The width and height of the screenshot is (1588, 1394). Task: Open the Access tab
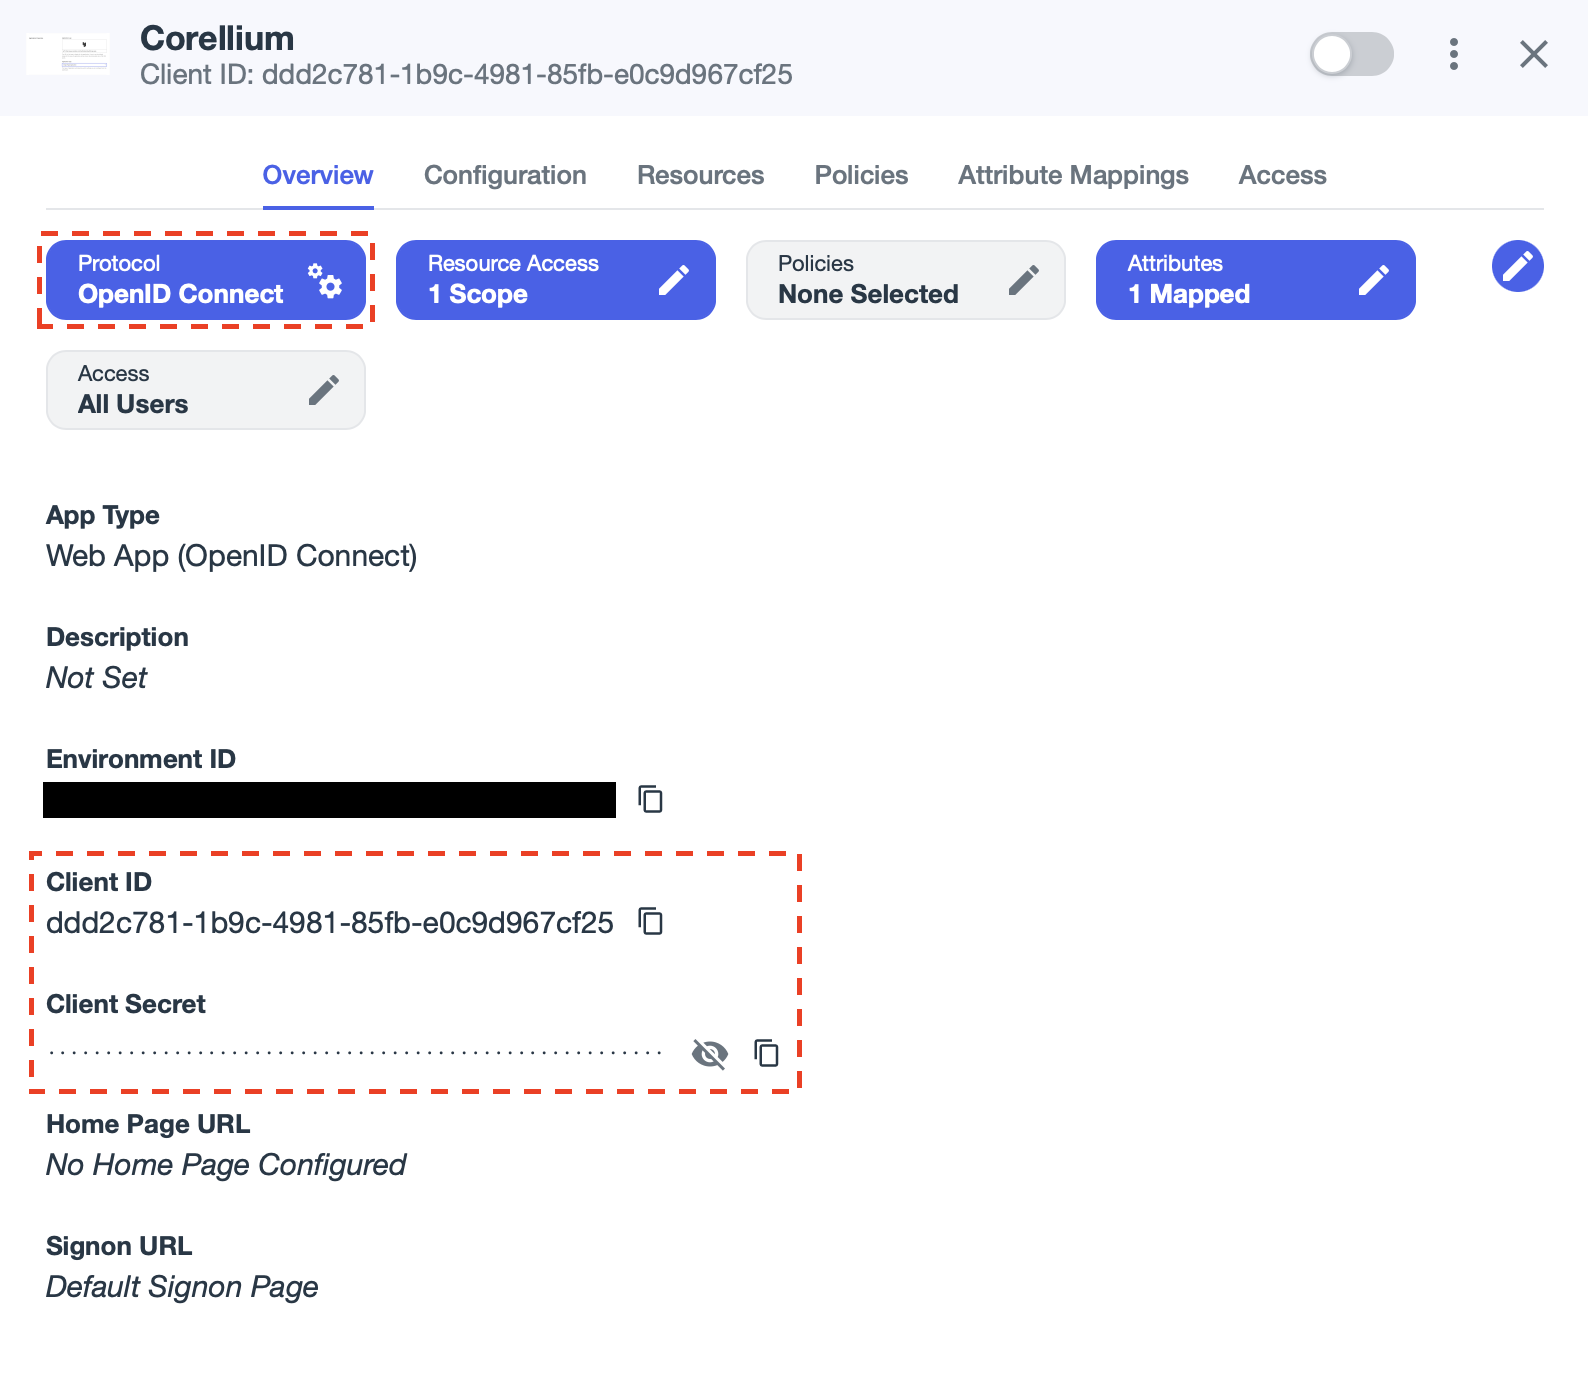pos(1282,175)
